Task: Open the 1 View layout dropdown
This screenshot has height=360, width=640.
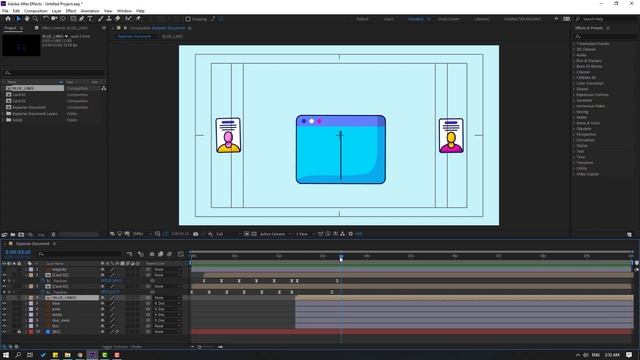Action: (x=304, y=234)
